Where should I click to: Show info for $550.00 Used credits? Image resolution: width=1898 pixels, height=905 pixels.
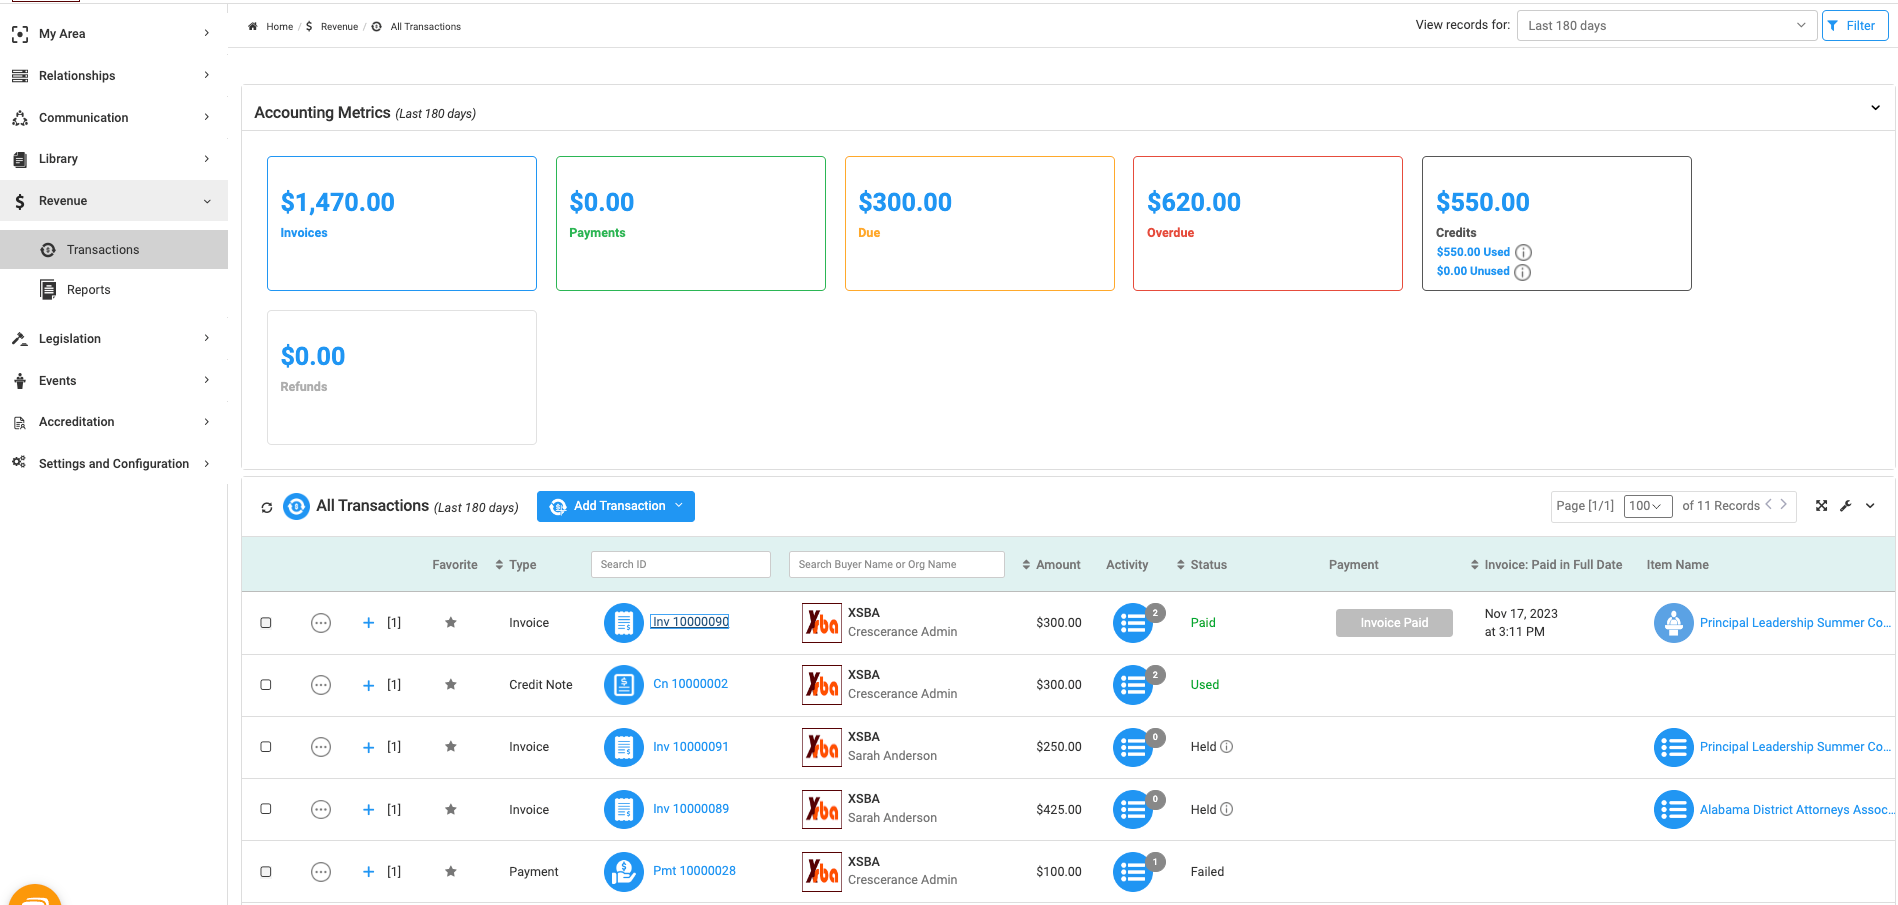pyautogui.click(x=1523, y=253)
